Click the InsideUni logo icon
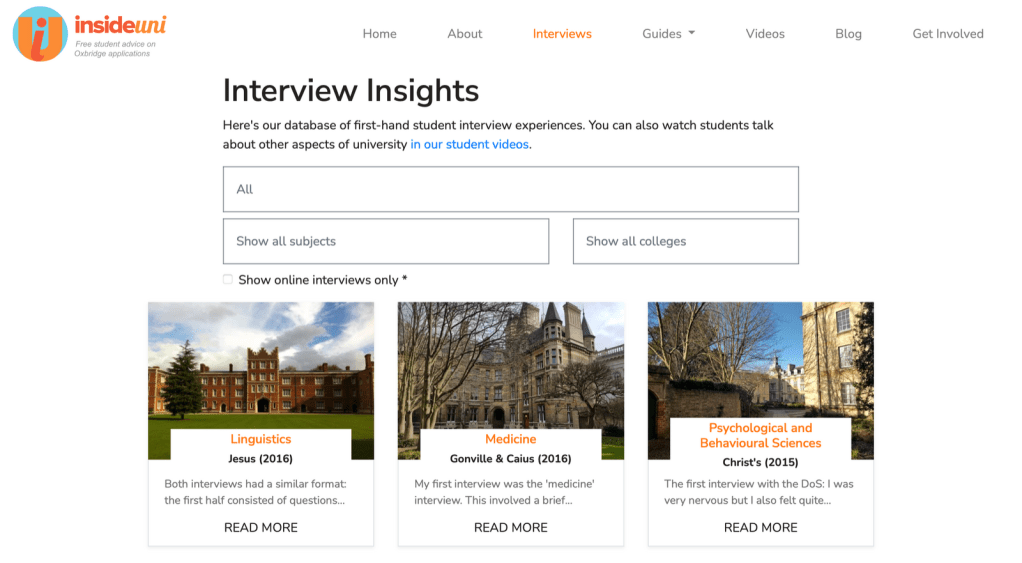Viewport: 1022px width, 563px height. pos(40,34)
